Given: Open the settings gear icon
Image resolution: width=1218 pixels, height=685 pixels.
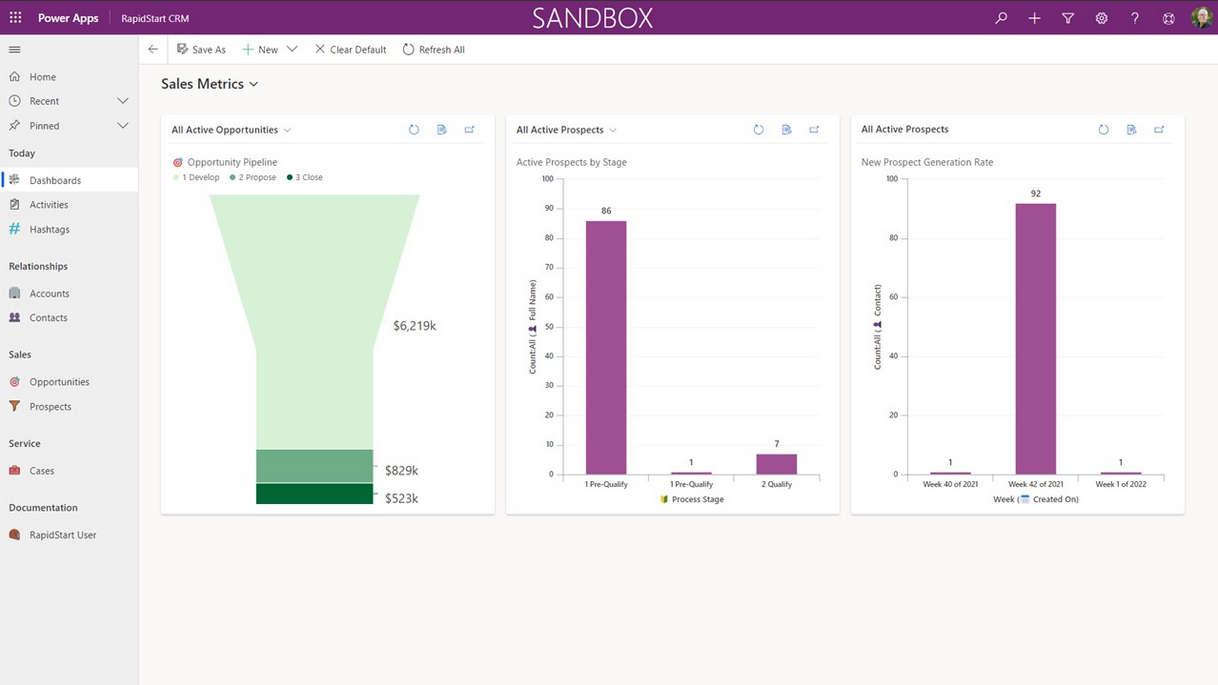Looking at the screenshot, I should click(1101, 18).
